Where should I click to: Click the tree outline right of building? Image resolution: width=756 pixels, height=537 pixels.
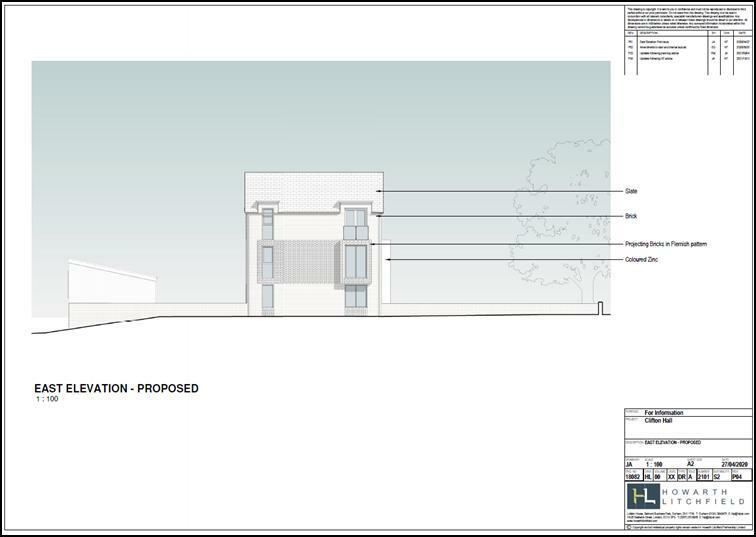click(x=560, y=220)
